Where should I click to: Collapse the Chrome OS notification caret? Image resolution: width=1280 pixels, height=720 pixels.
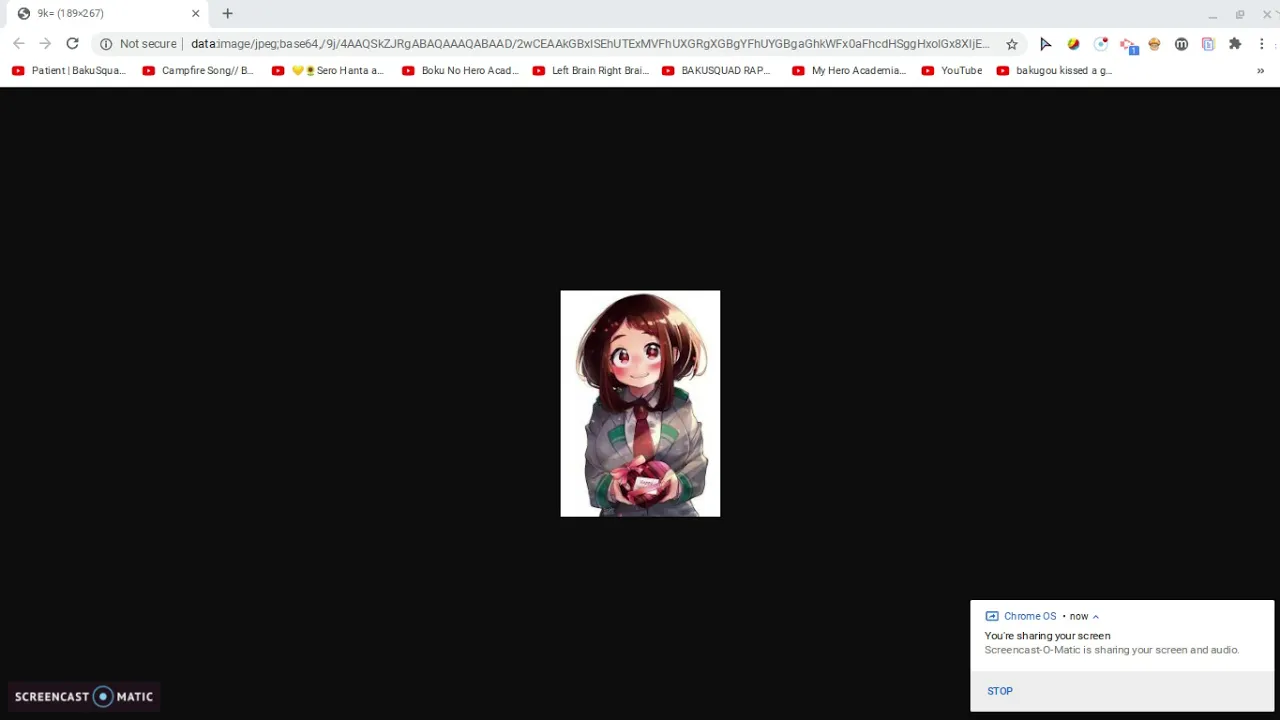click(1096, 617)
